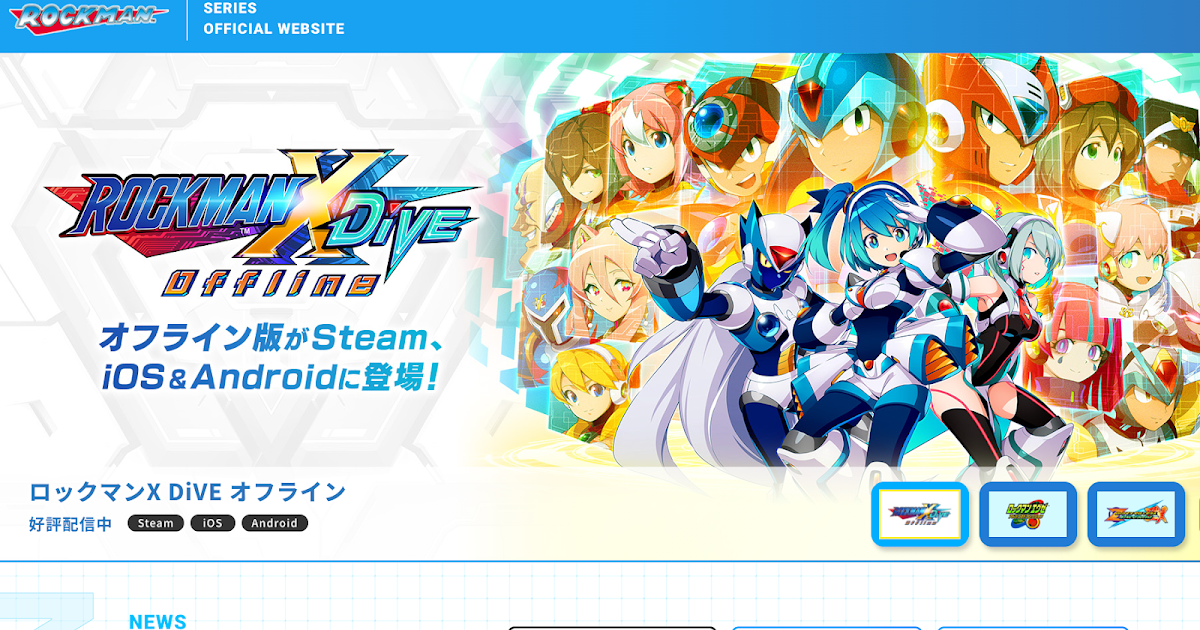Select the Rockman Zero/ZX collection carousel thumbnail
This screenshot has width=1200, height=630.
point(1136,514)
